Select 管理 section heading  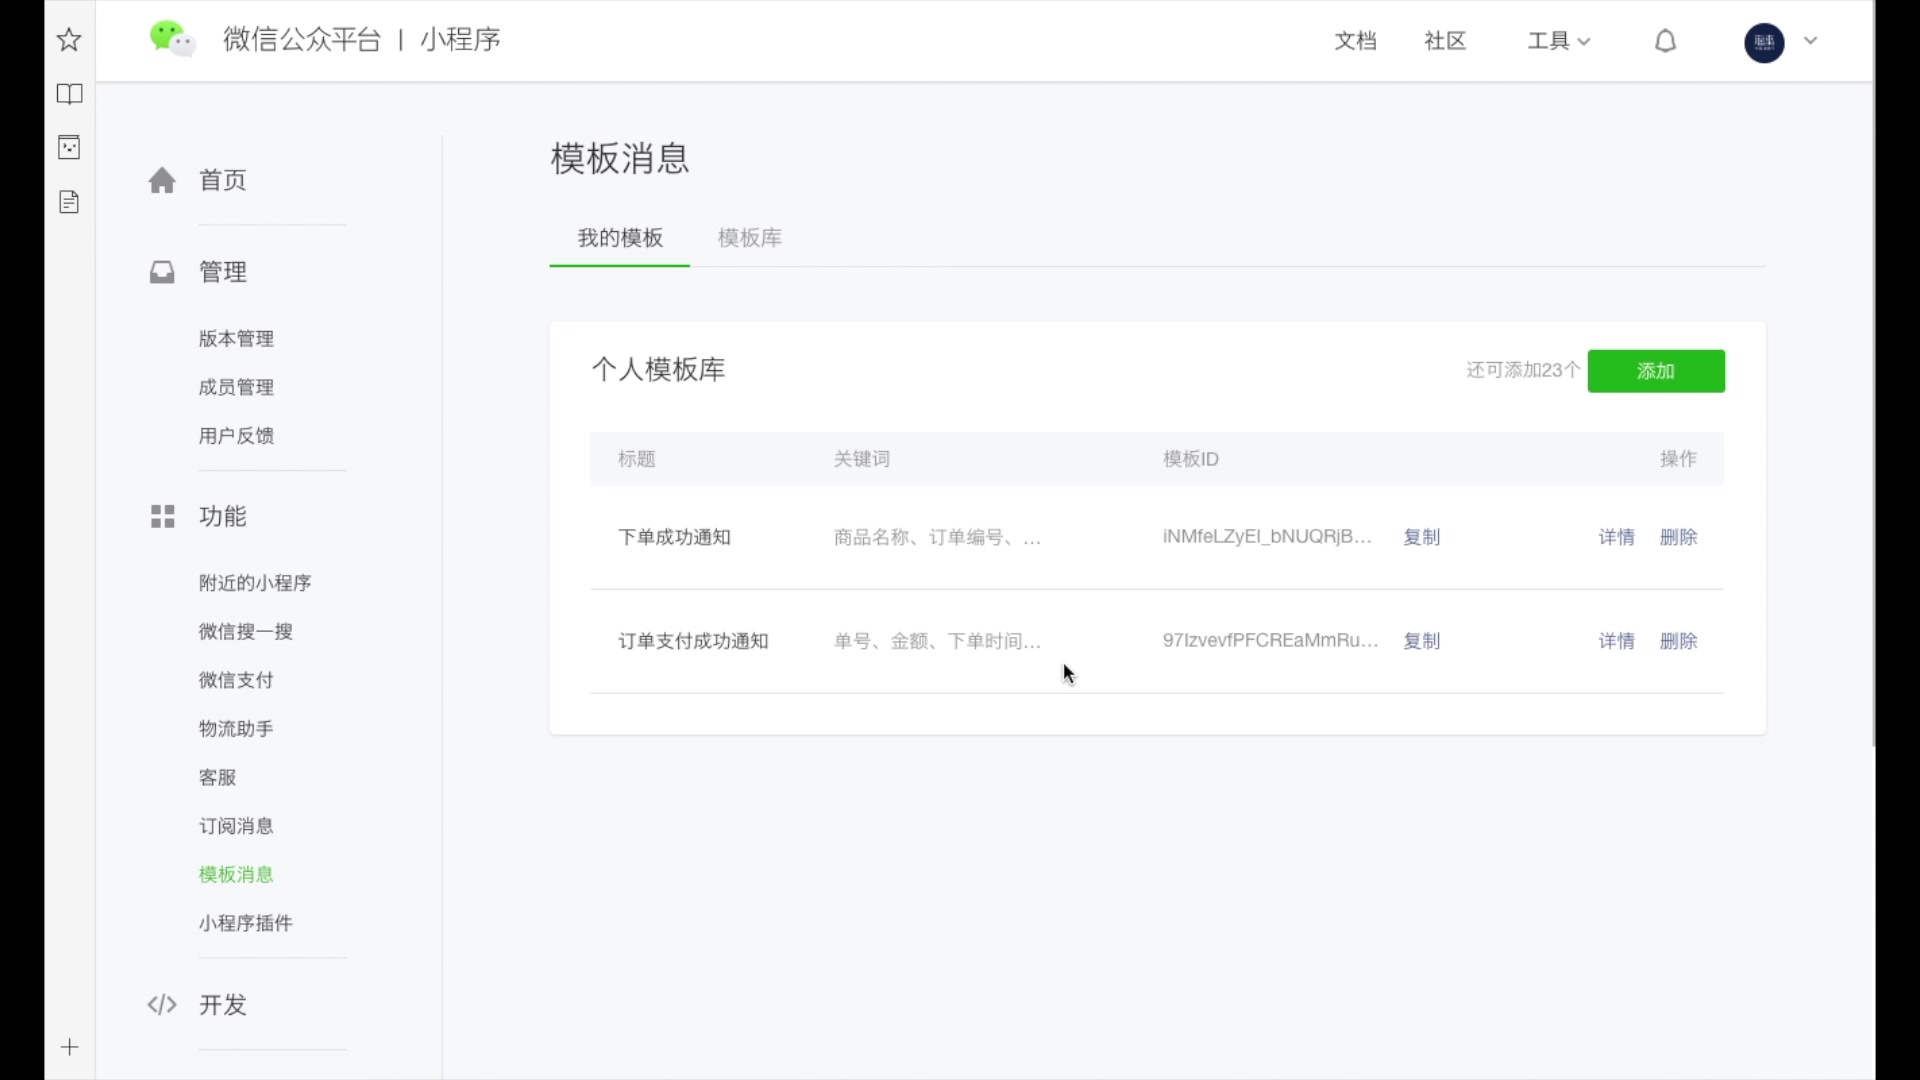click(x=222, y=272)
